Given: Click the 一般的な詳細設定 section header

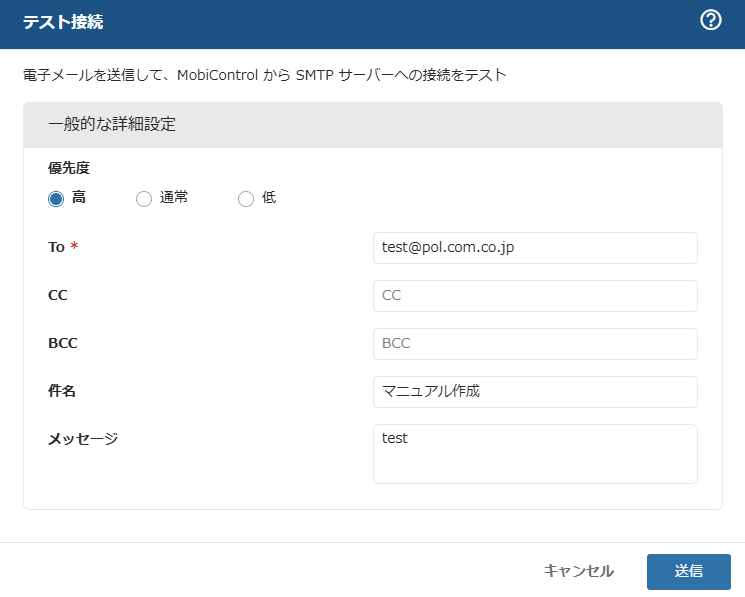Looking at the screenshot, I should [x=373, y=125].
